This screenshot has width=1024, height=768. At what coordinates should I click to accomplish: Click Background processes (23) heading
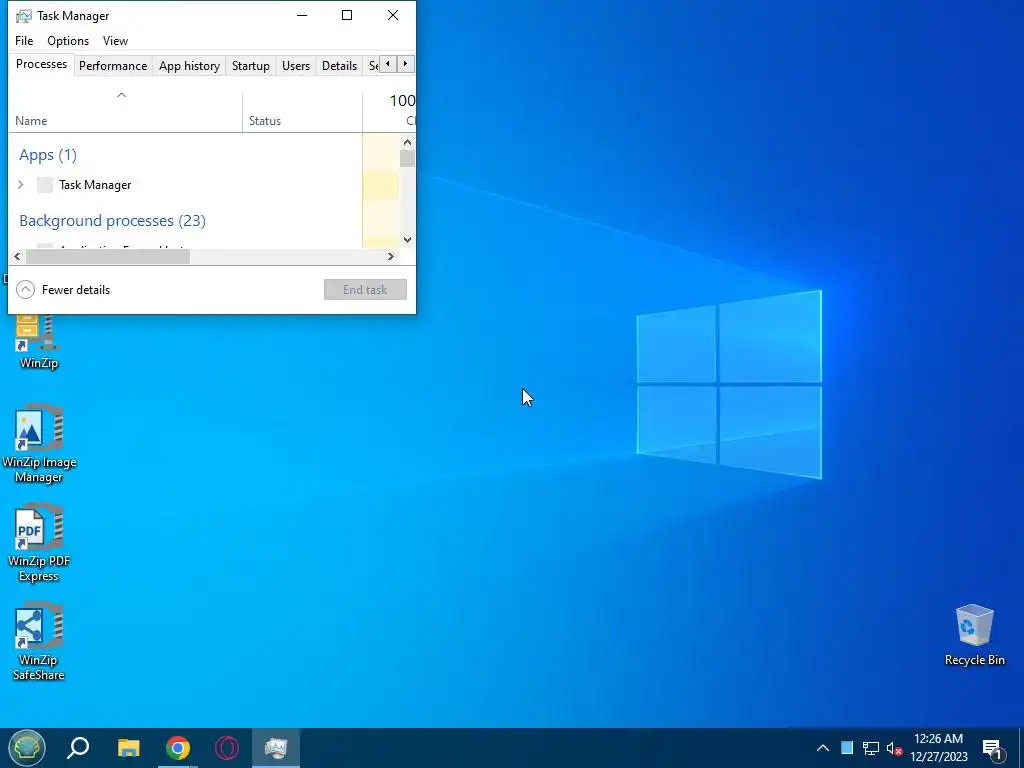point(112,221)
